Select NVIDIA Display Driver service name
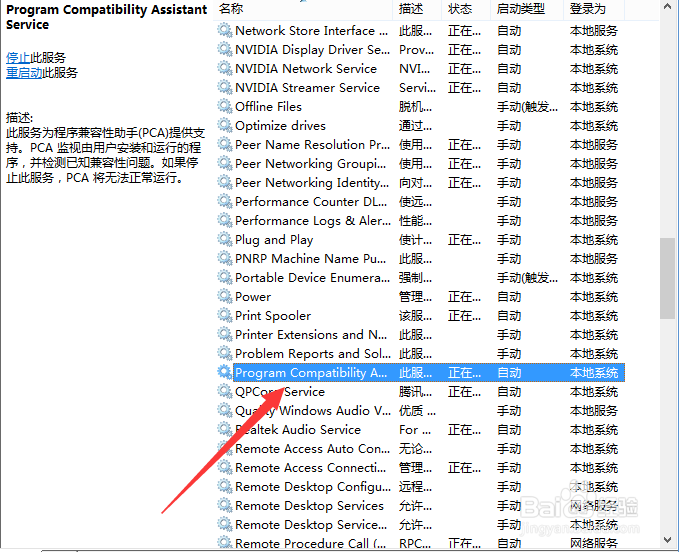 [312, 50]
